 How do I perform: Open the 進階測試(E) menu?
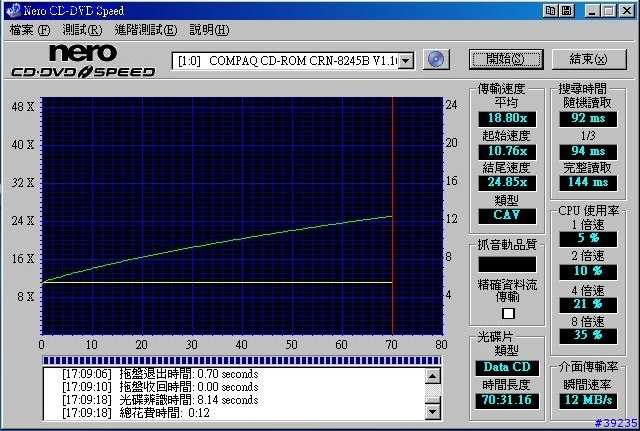(x=146, y=30)
